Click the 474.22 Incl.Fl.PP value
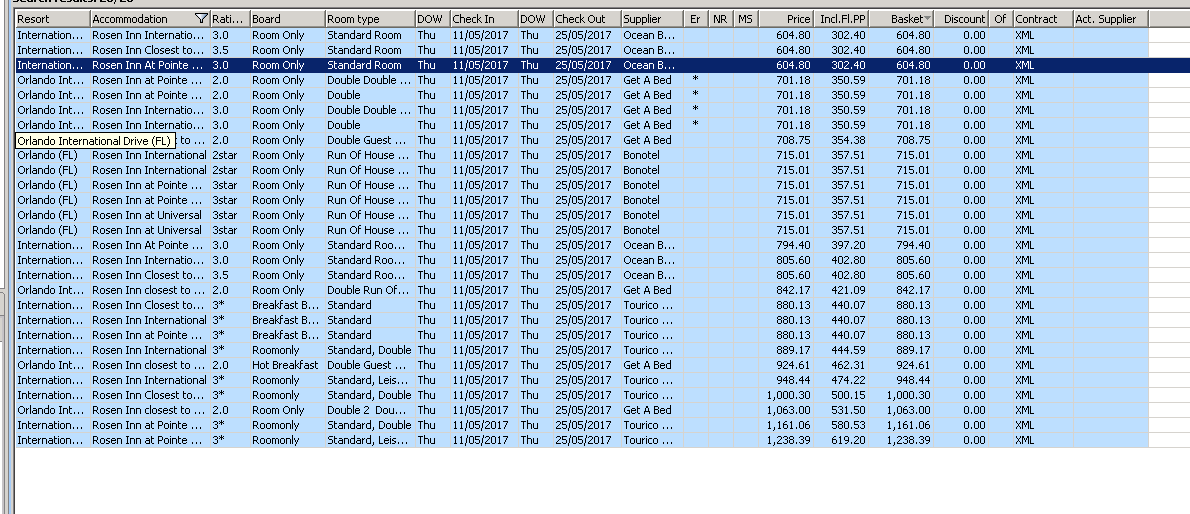The image size is (1190, 514). click(848, 380)
